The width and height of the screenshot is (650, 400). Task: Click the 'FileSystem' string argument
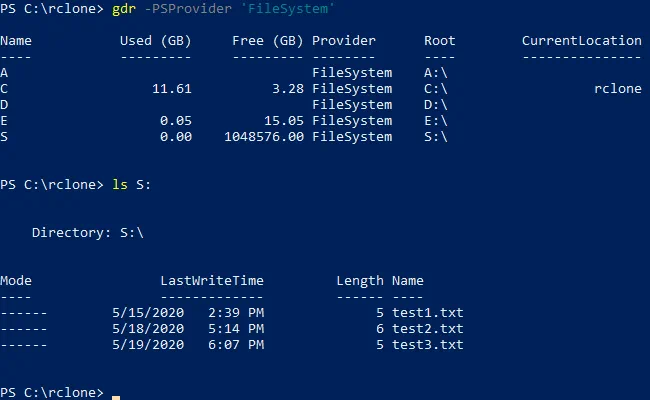290,9
